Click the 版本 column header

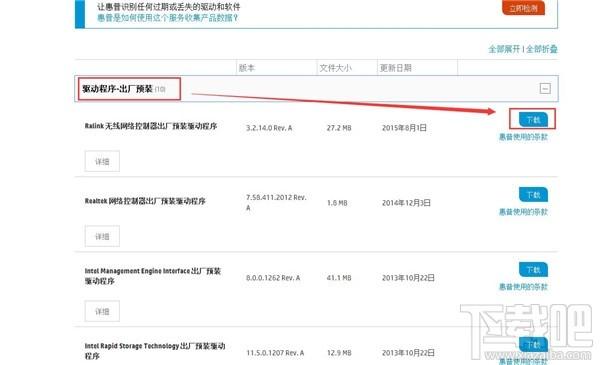(x=247, y=68)
